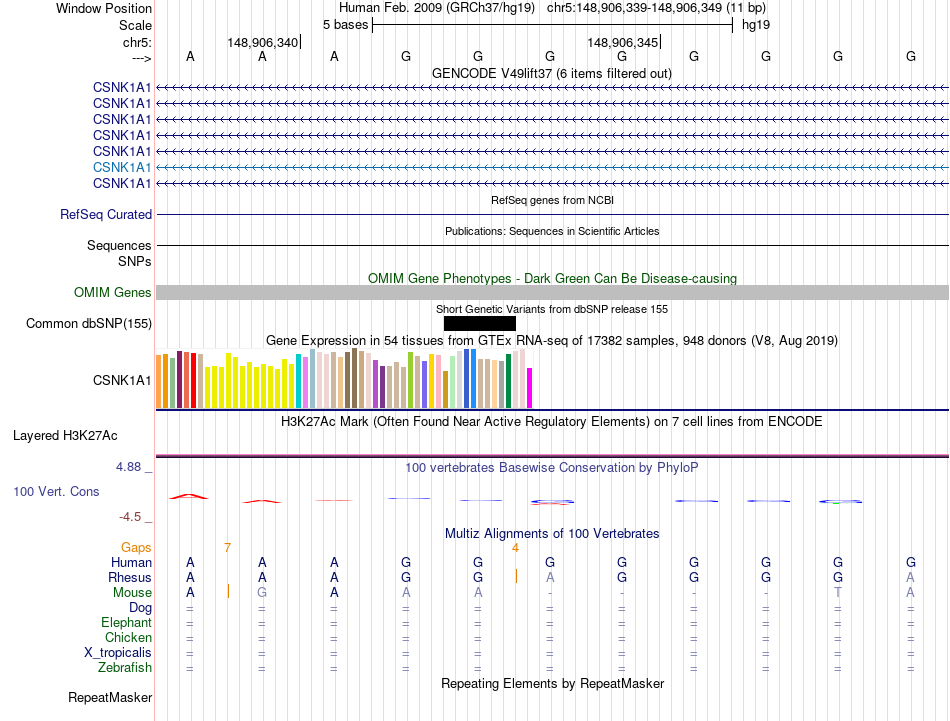This screenshot has height=721, width=950.
Task: Click the 100 Vert. Cons track label
Action: coord(56,491)
